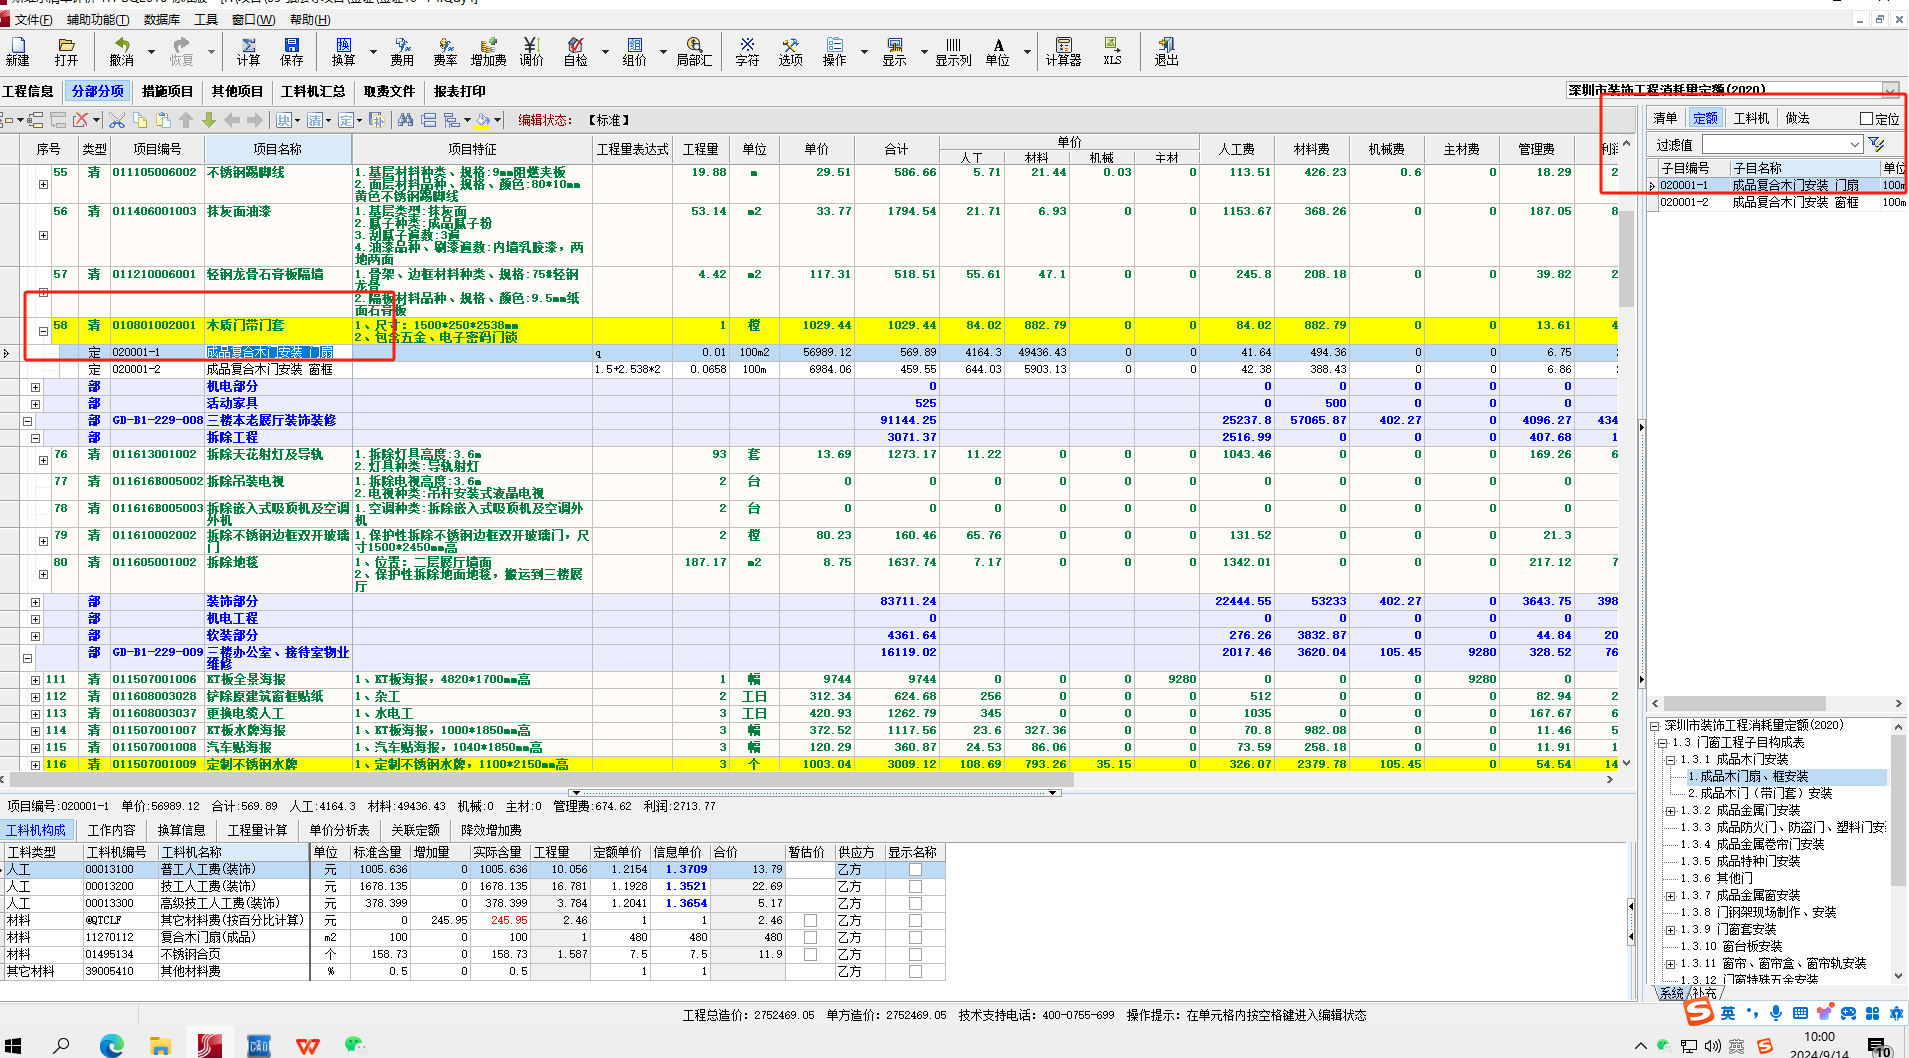Tick 显示名称 checkbox for 复合木门扇(成品)
Viewport: 1909px width, 1058px height.
tap(915, 937)
